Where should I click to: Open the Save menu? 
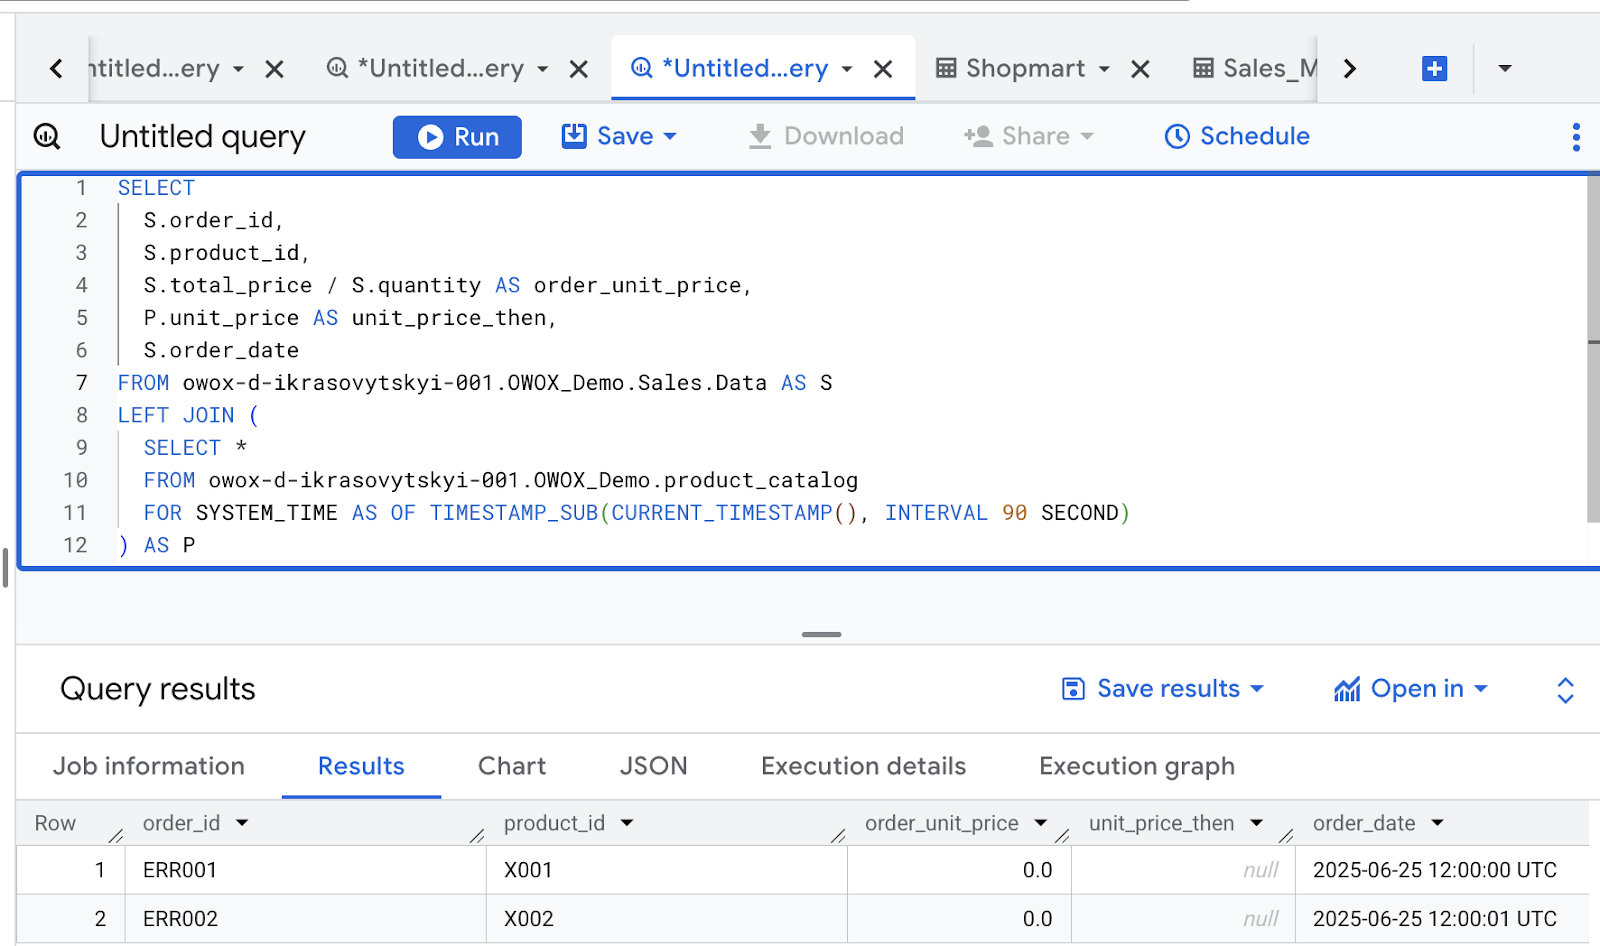click(x=619, y=136)
